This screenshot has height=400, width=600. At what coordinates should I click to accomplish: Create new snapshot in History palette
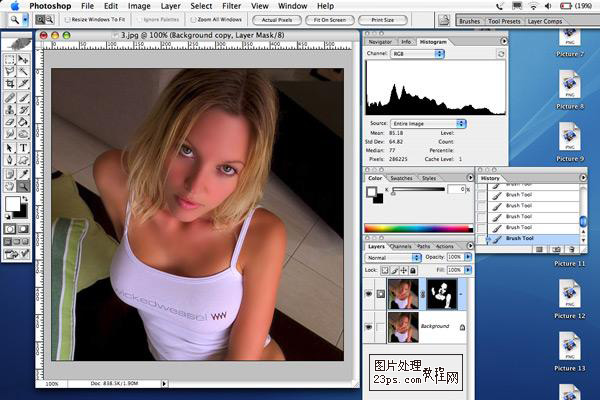556,250
